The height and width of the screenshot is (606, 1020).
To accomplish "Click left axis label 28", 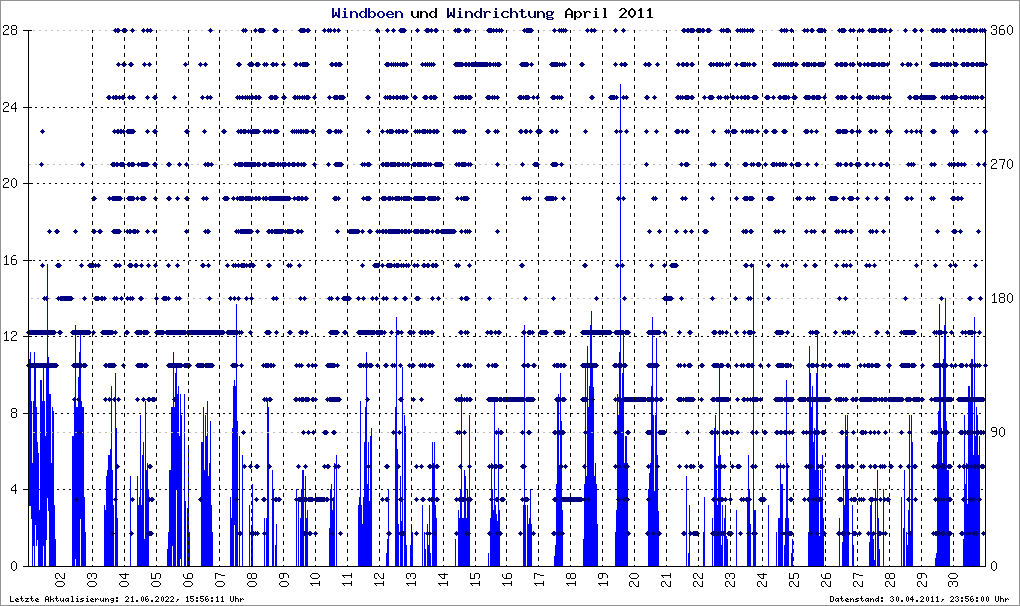I will (x=9, y=30).
